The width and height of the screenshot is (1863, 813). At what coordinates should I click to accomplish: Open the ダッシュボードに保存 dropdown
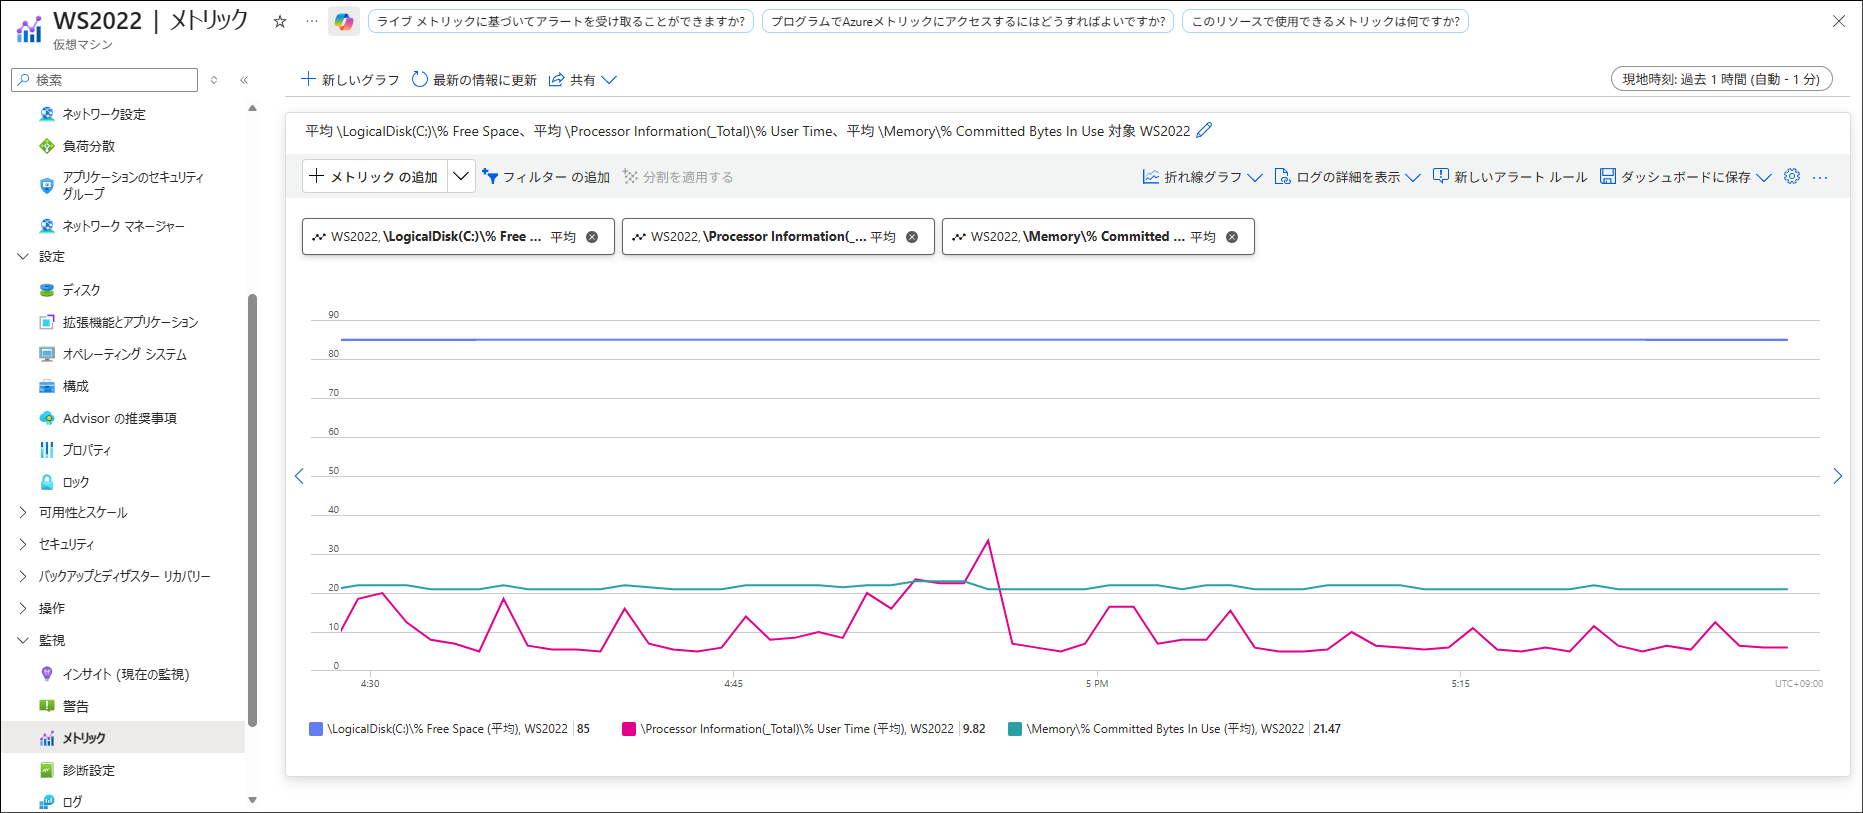click(1686, 177)
